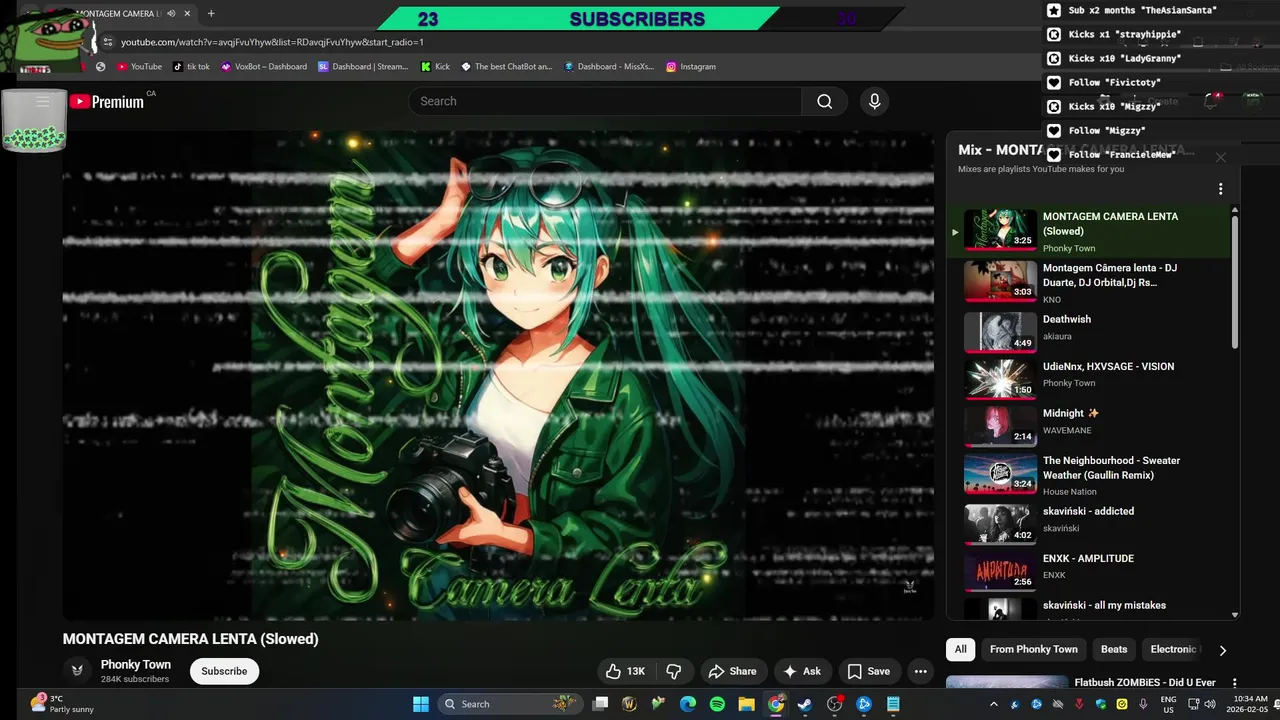Open a new browser tab

(x=211, y=14)
